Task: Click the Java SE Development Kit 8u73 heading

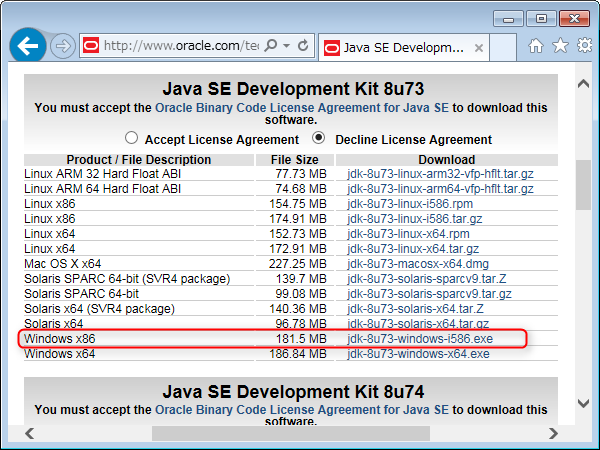Action: point(293,89)
